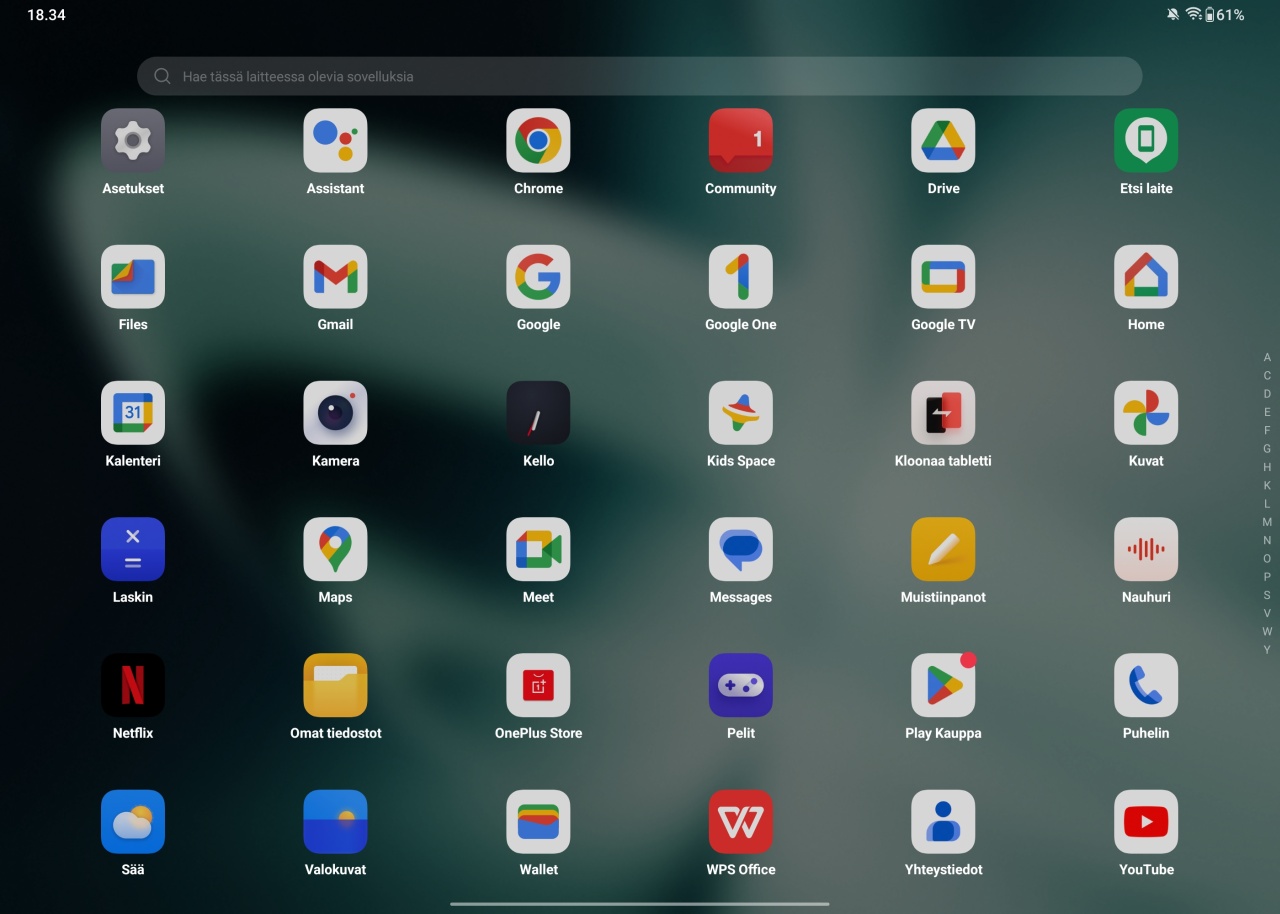Jump to letter W in alphabet index
The width and height of the screenshot is (1280, 914).
(x=1267, y=631)
